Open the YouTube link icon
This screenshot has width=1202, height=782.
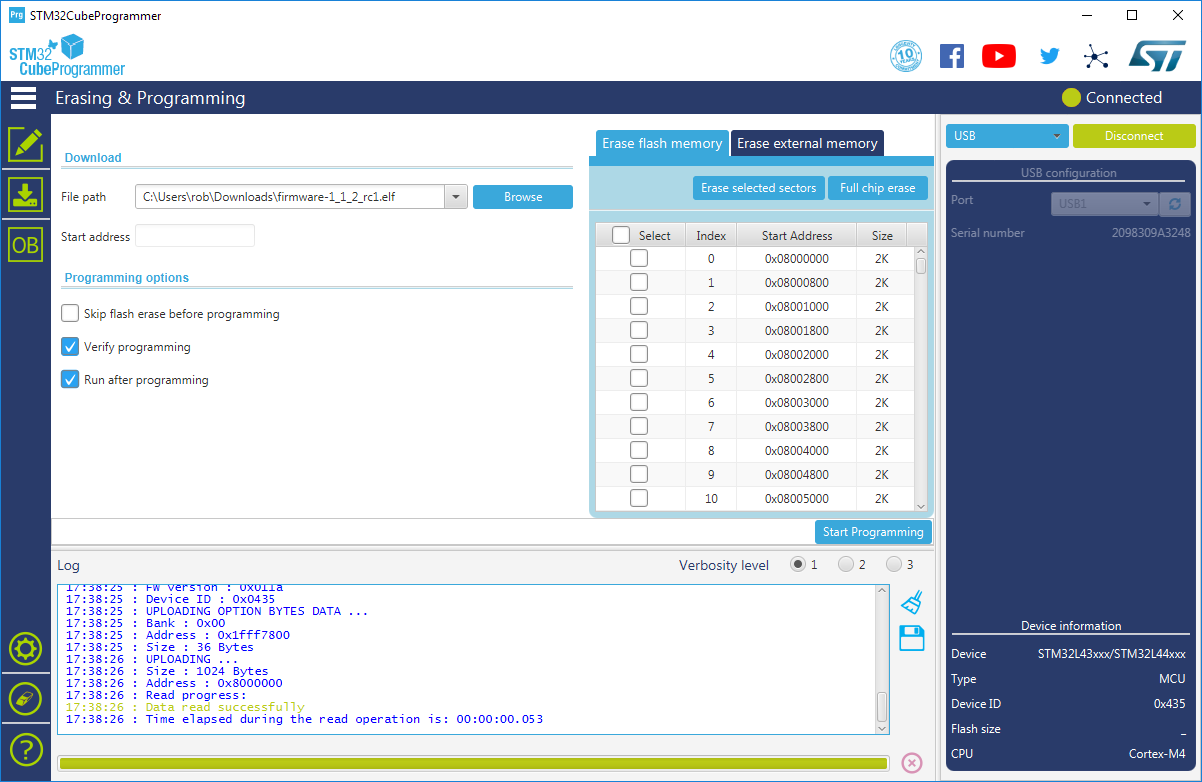999,56
